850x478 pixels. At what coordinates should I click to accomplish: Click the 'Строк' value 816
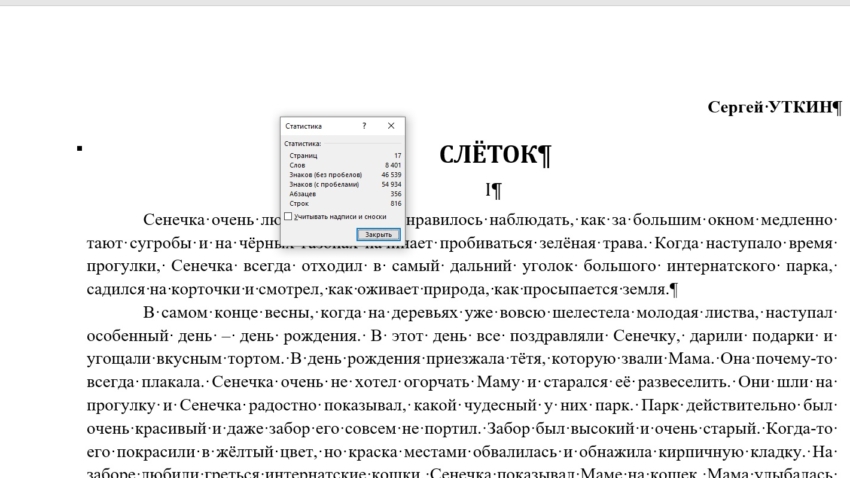[x=395, y=203]
